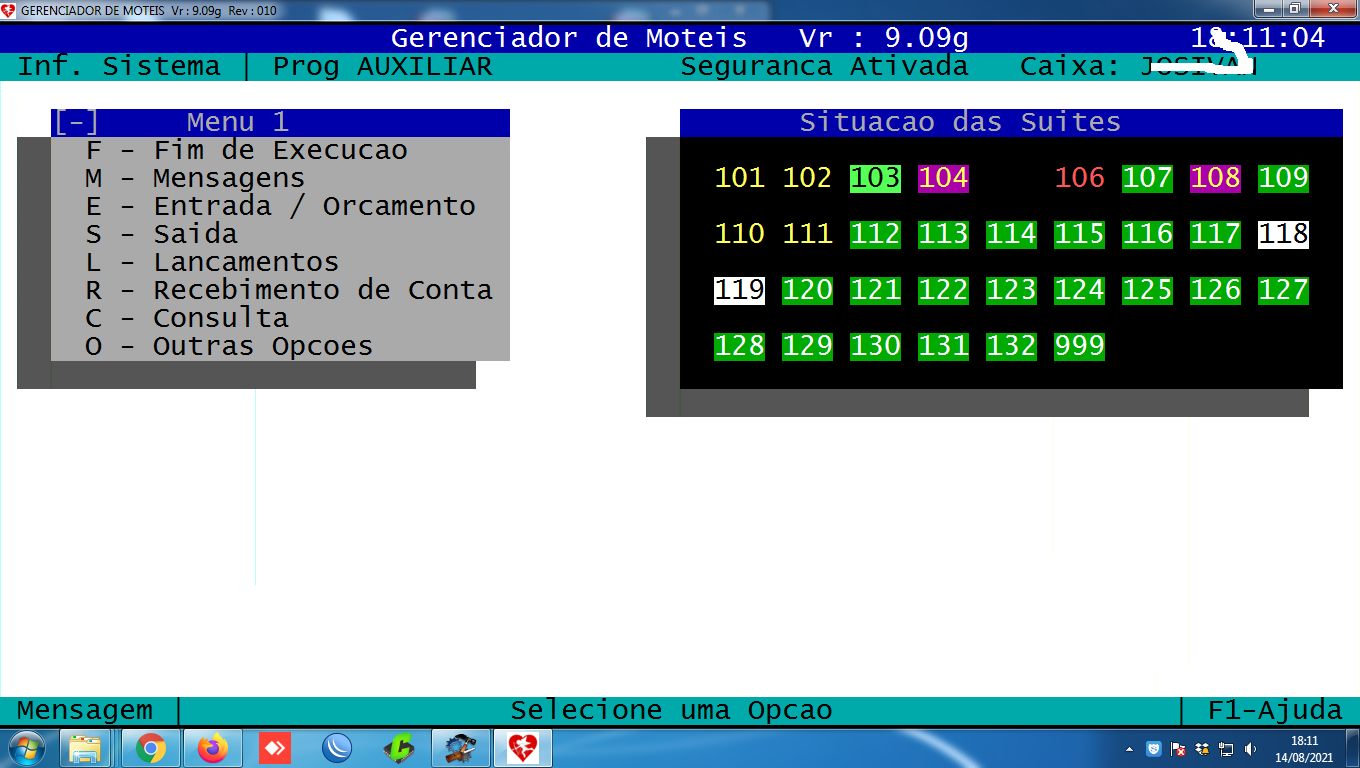This screenshot has width=1360, height=768.
Task: Open the taskbar clock and date
Action: coord(1304,749)
